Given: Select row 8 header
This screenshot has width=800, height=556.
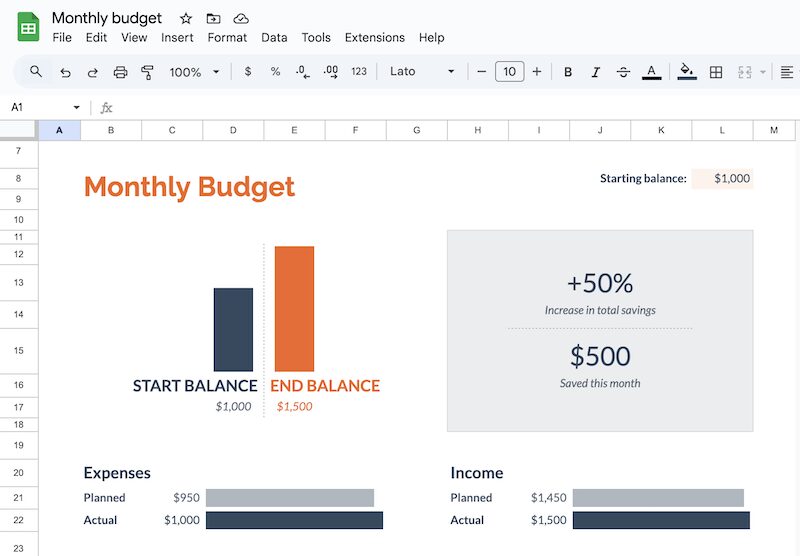Looking at the screenshot, I should click(19, 179).
